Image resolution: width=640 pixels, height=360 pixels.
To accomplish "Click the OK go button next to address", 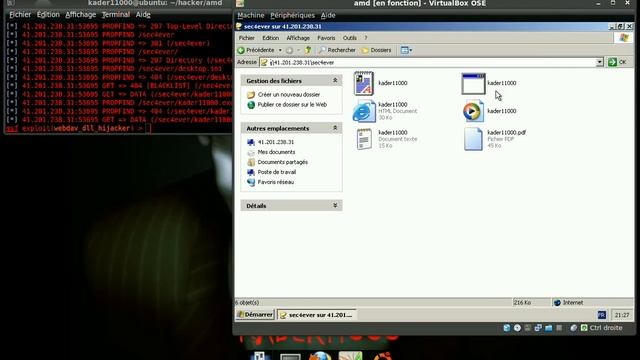I will (x=617, y=62).
